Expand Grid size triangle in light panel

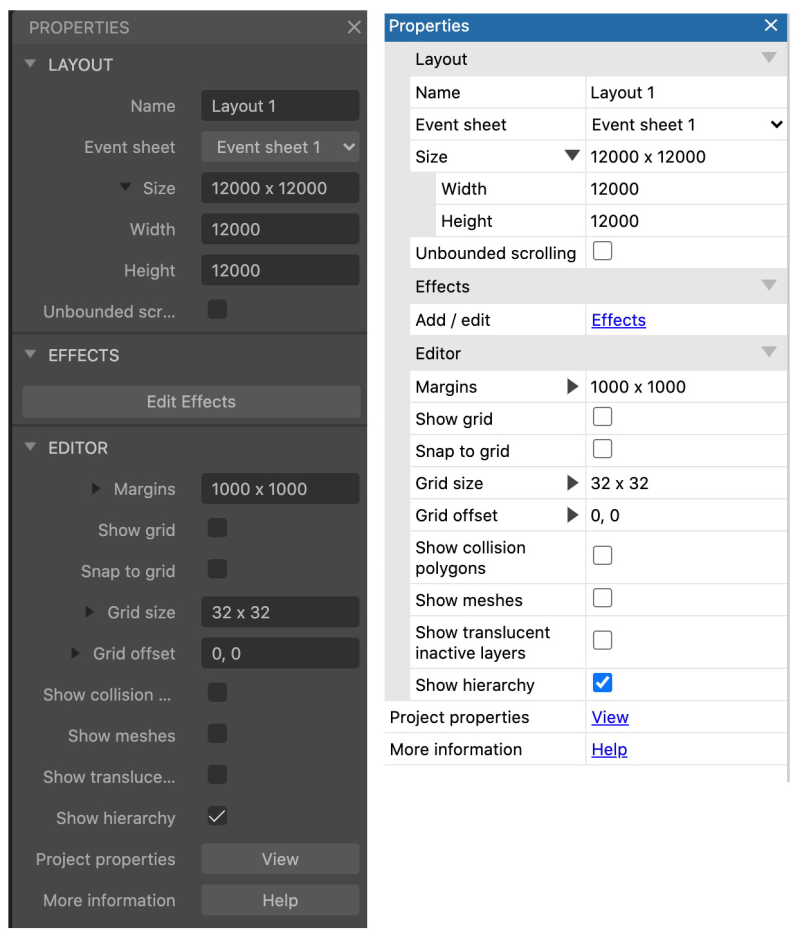pyautogui.click(x=573, y=483)
